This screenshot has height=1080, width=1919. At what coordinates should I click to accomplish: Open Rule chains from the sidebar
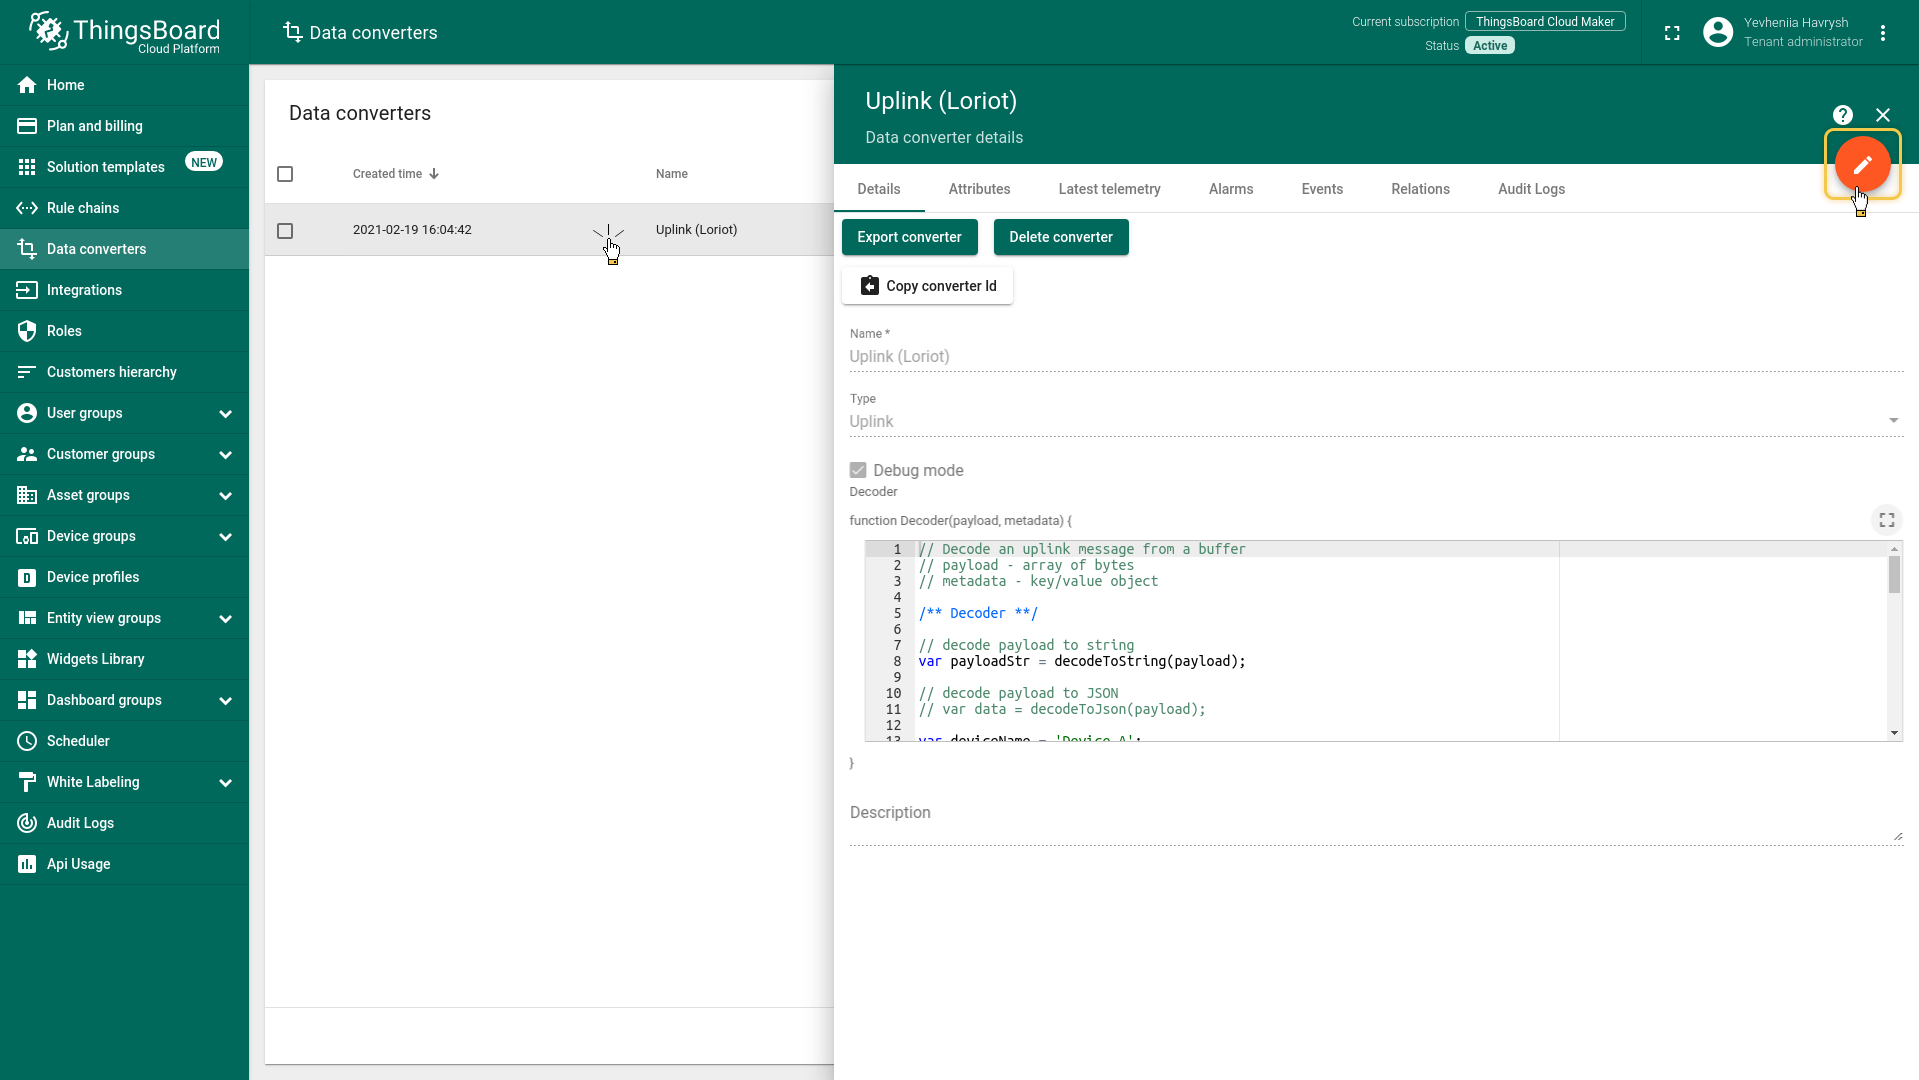(83, 208)
